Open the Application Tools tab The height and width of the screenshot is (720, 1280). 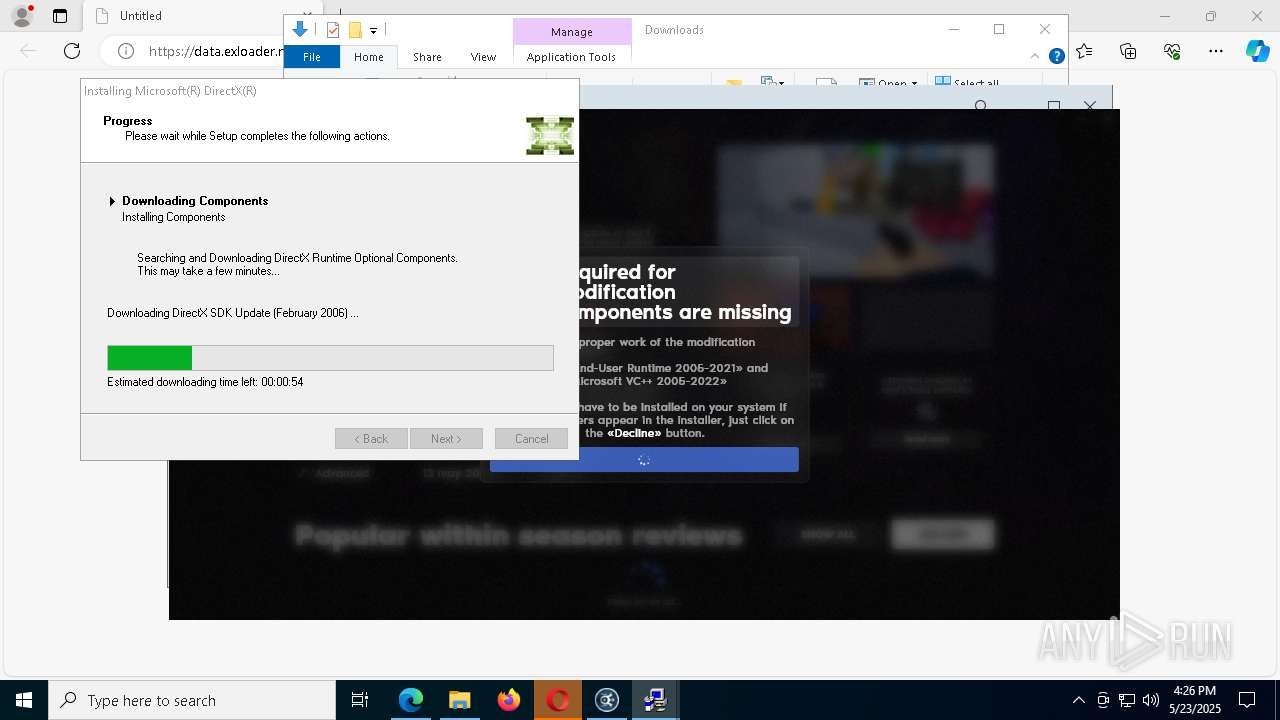(571, 57)
